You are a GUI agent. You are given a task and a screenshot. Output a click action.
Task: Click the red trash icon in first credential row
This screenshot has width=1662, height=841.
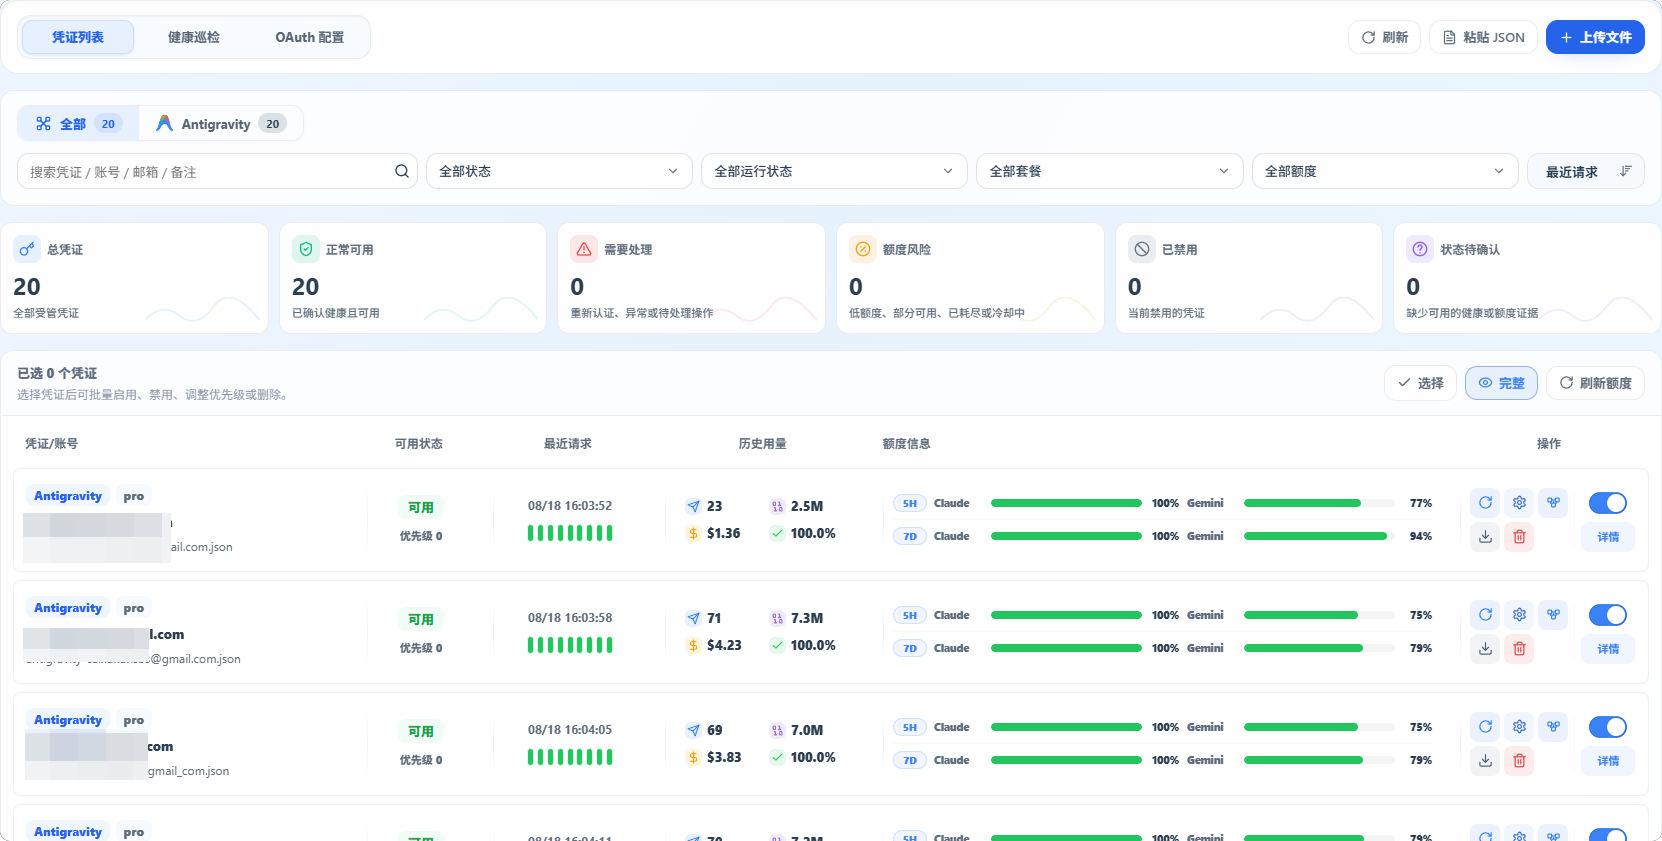pos(1520,537)
